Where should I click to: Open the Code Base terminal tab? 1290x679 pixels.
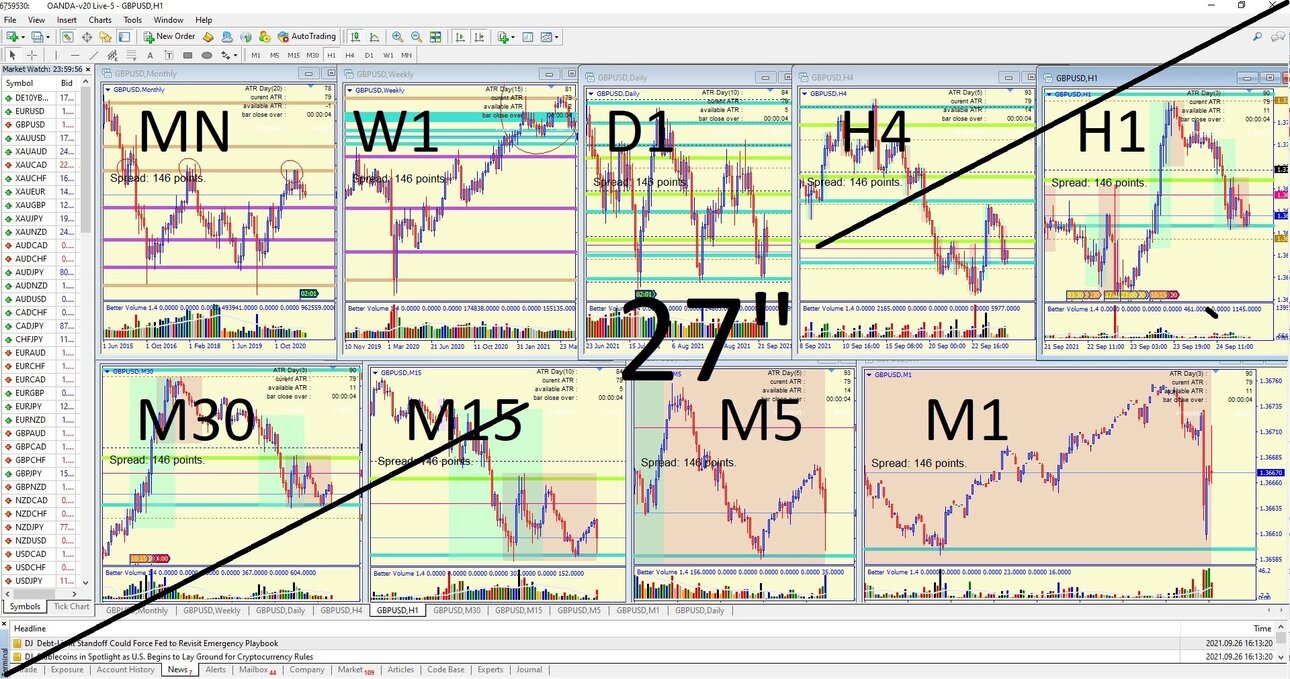pos(445,670)
